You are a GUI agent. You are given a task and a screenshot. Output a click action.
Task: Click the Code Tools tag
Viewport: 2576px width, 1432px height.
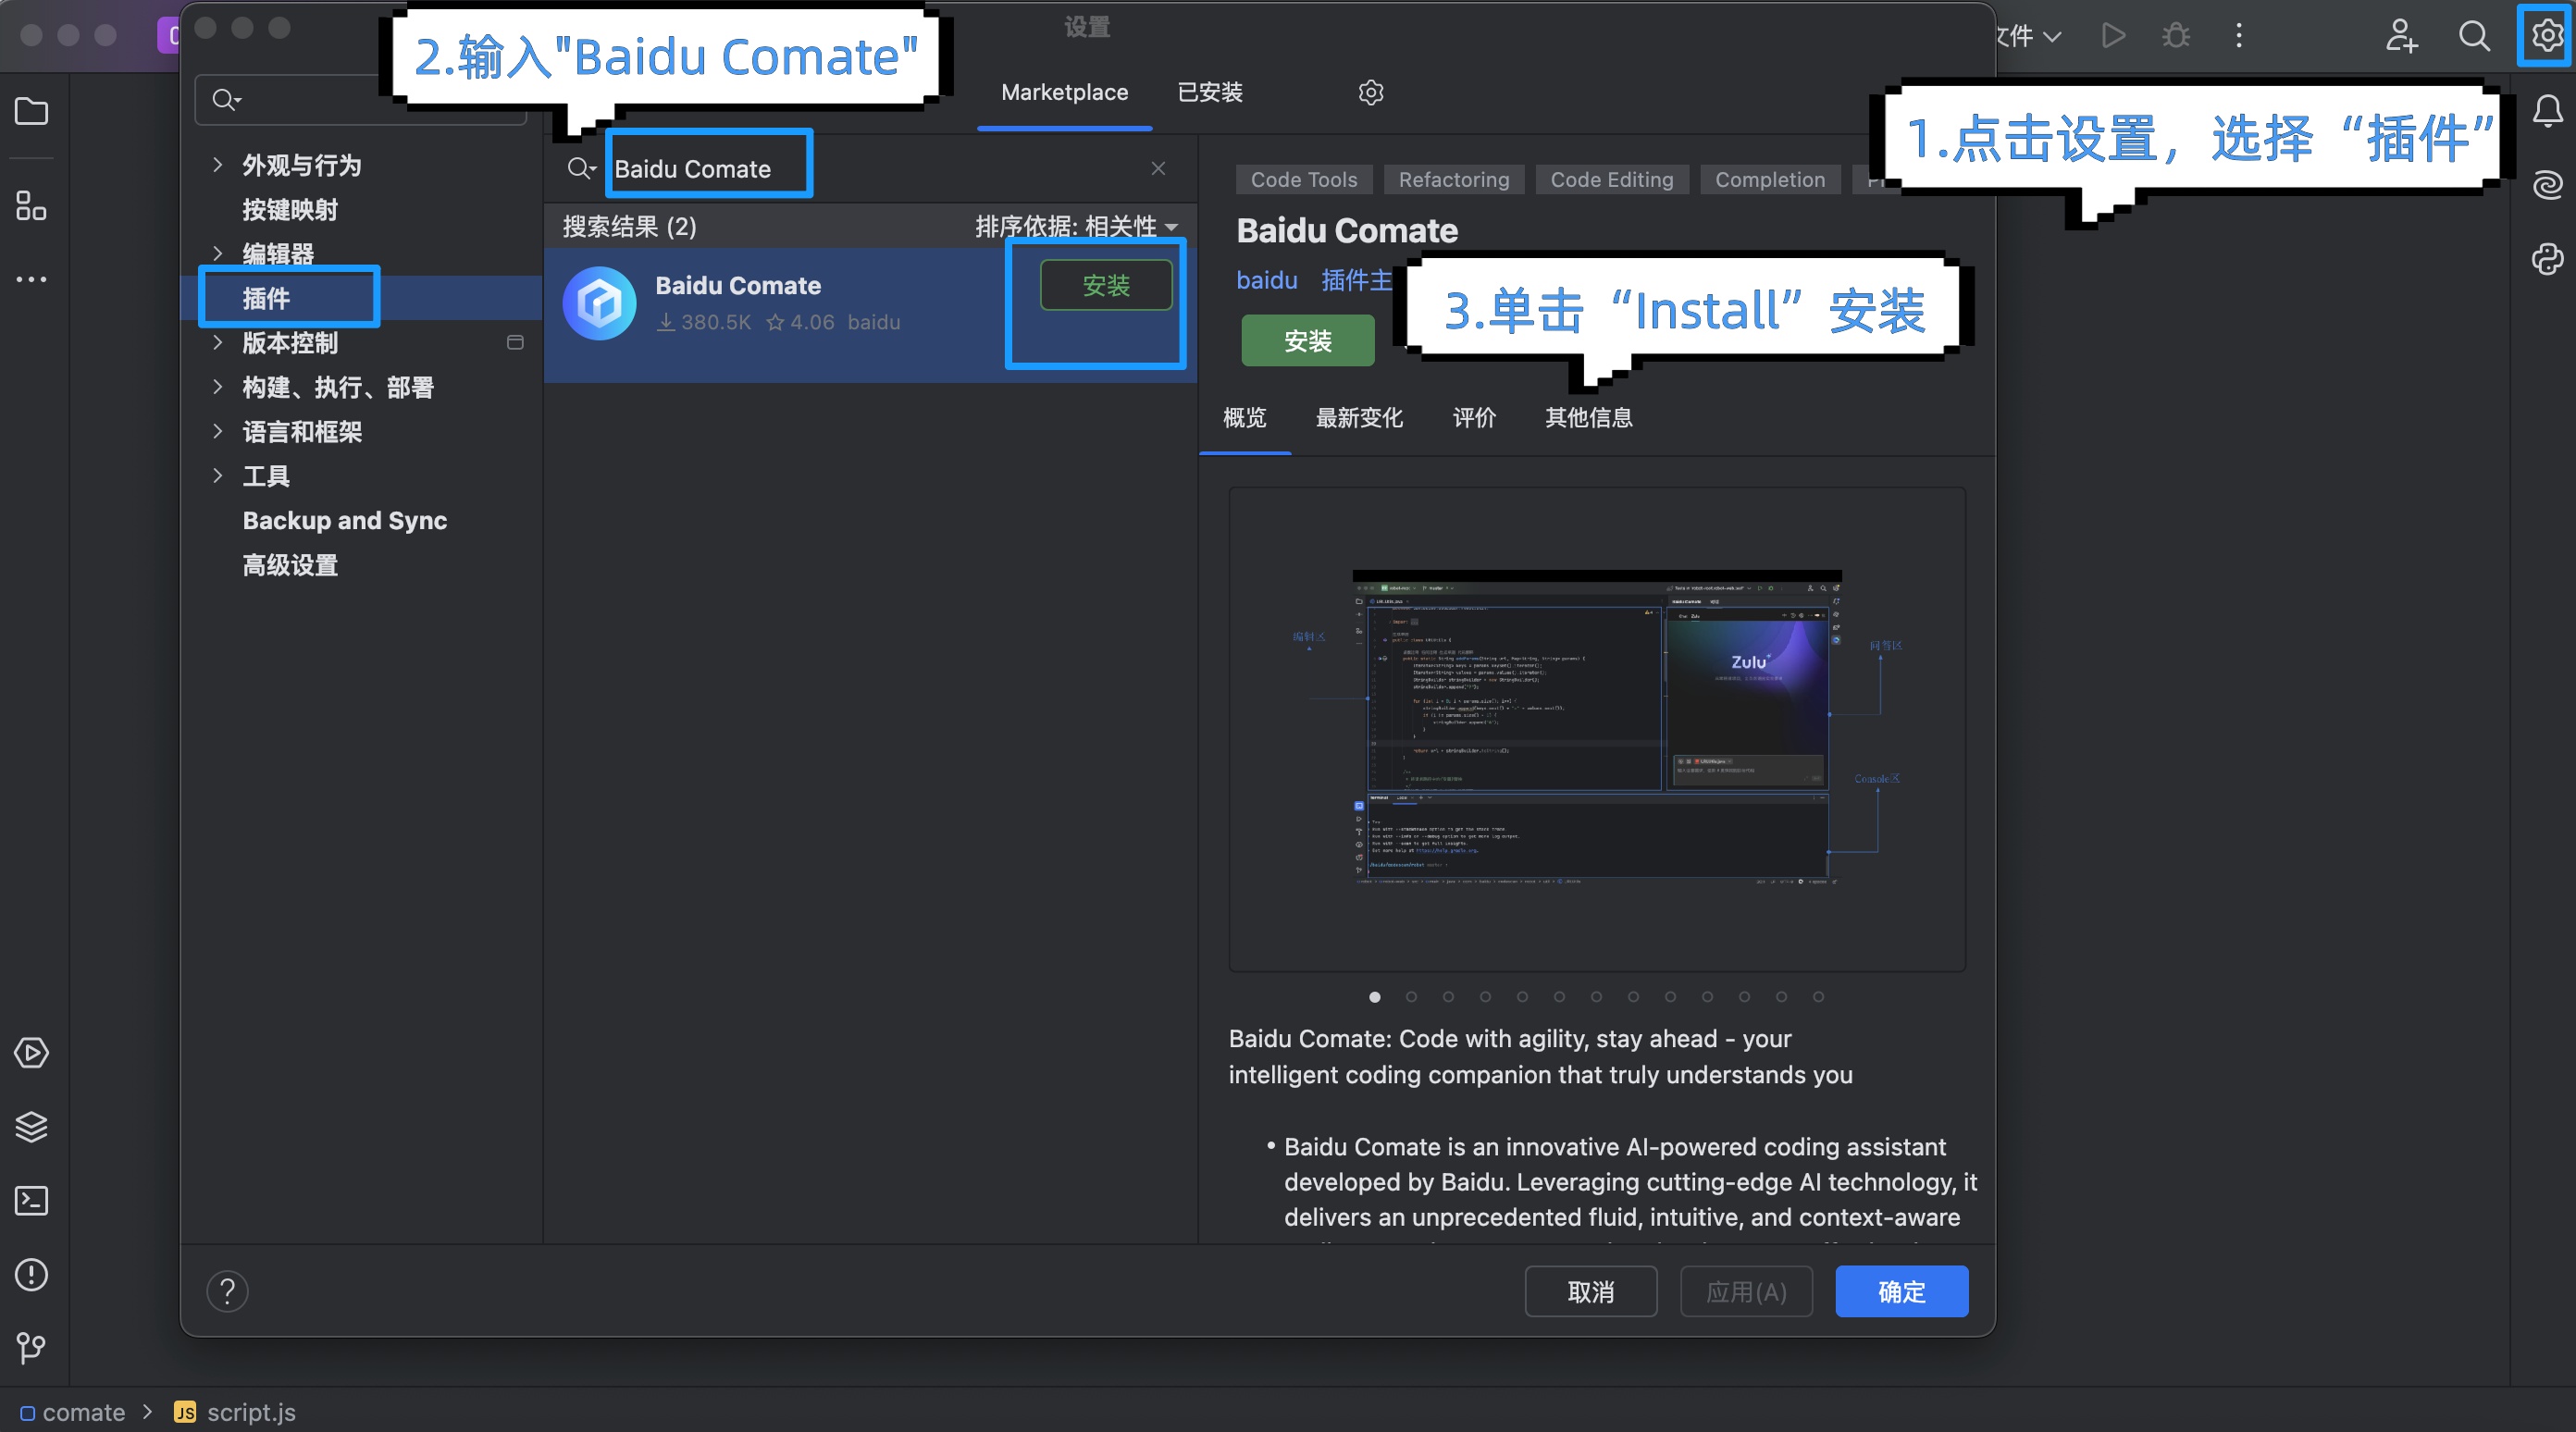tap(1303, 179)
